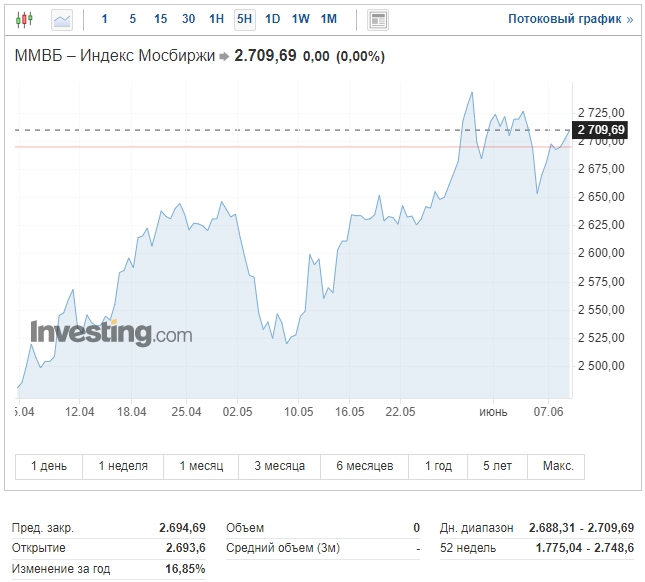Select the 1 год range tab
This screenshot has width=645, height=582.
(x=438, y=466)
